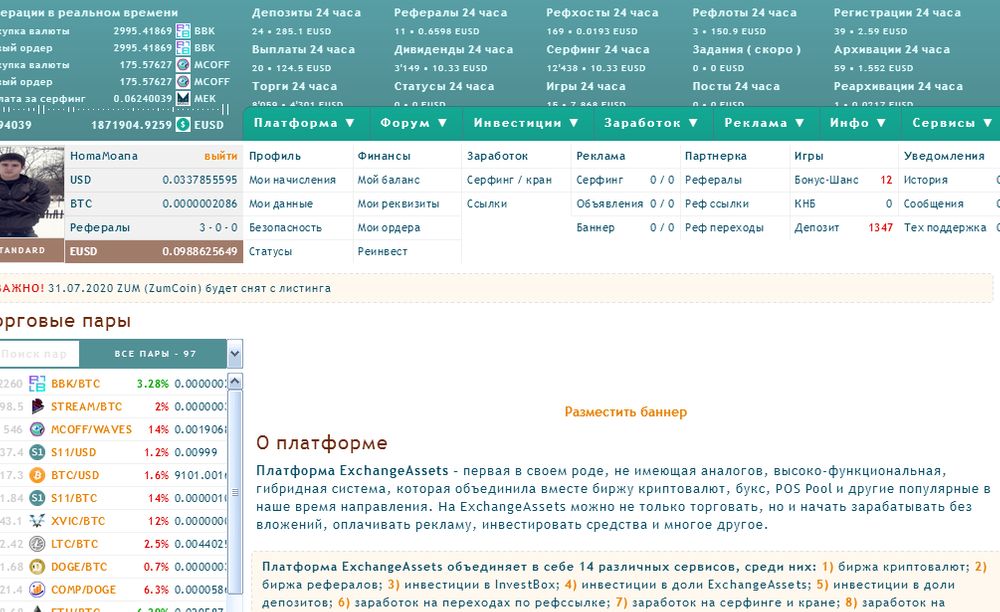
Task: Open Рефералы partner link
Action: point(713,180)
